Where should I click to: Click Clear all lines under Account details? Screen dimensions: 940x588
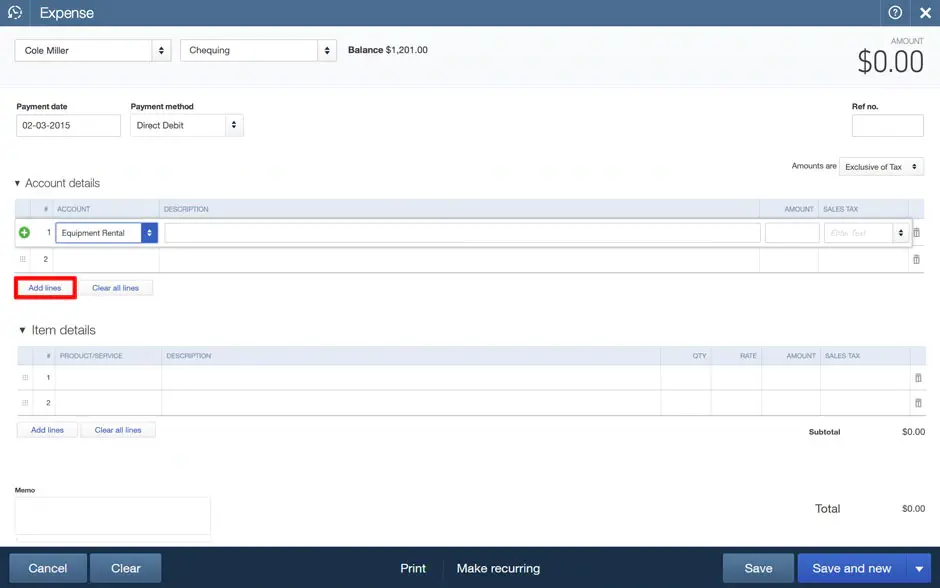pyautogui.click(x=116, y=288)
